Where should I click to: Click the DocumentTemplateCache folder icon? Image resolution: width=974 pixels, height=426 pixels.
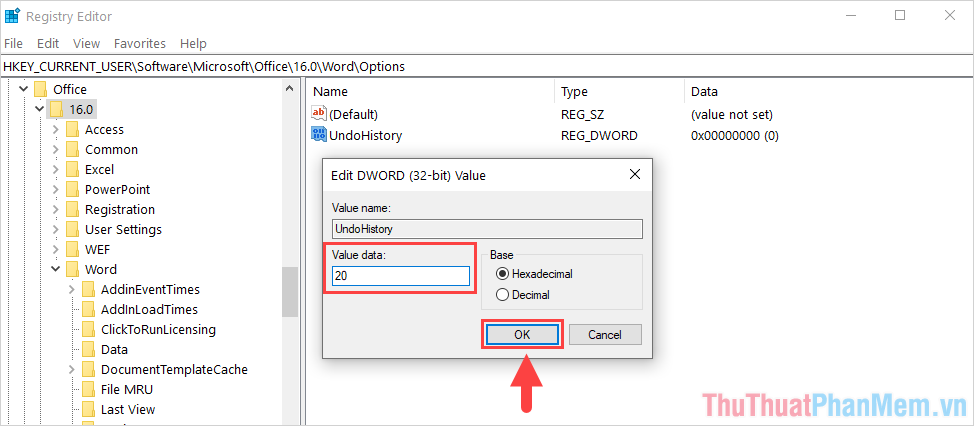coord(89,369)
